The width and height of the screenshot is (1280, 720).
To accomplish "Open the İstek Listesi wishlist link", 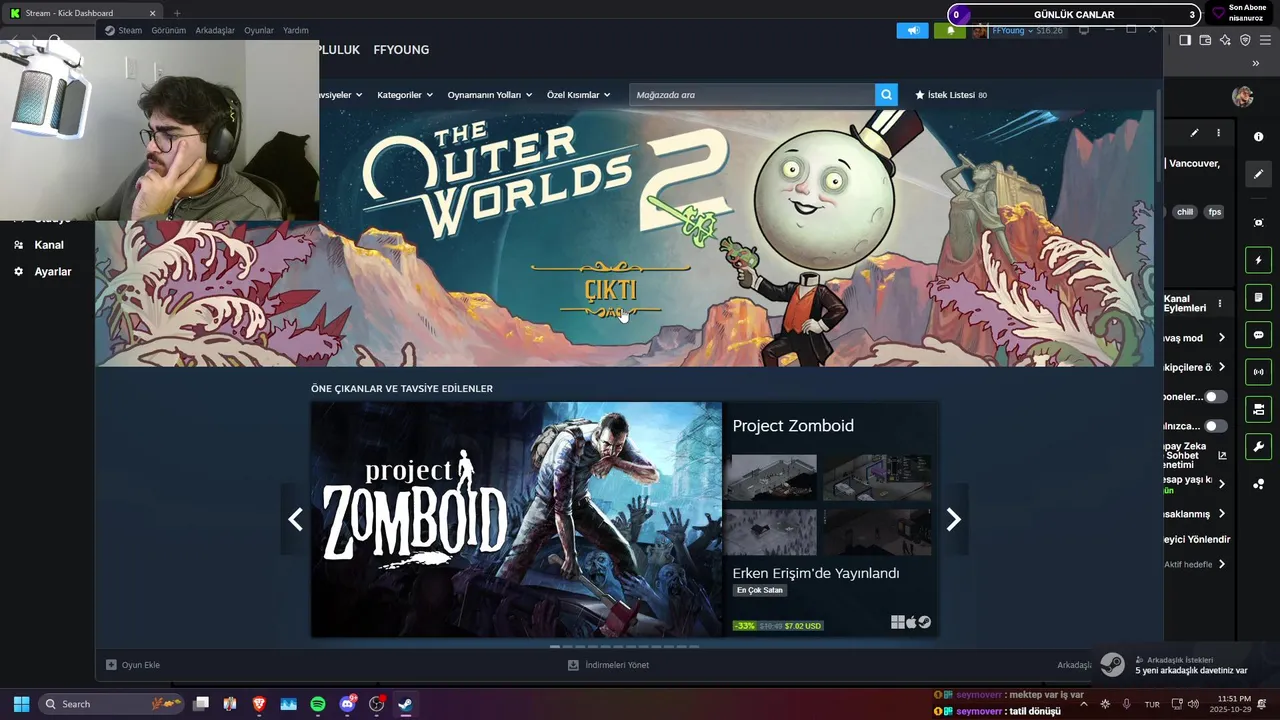I will pos(951,95).
